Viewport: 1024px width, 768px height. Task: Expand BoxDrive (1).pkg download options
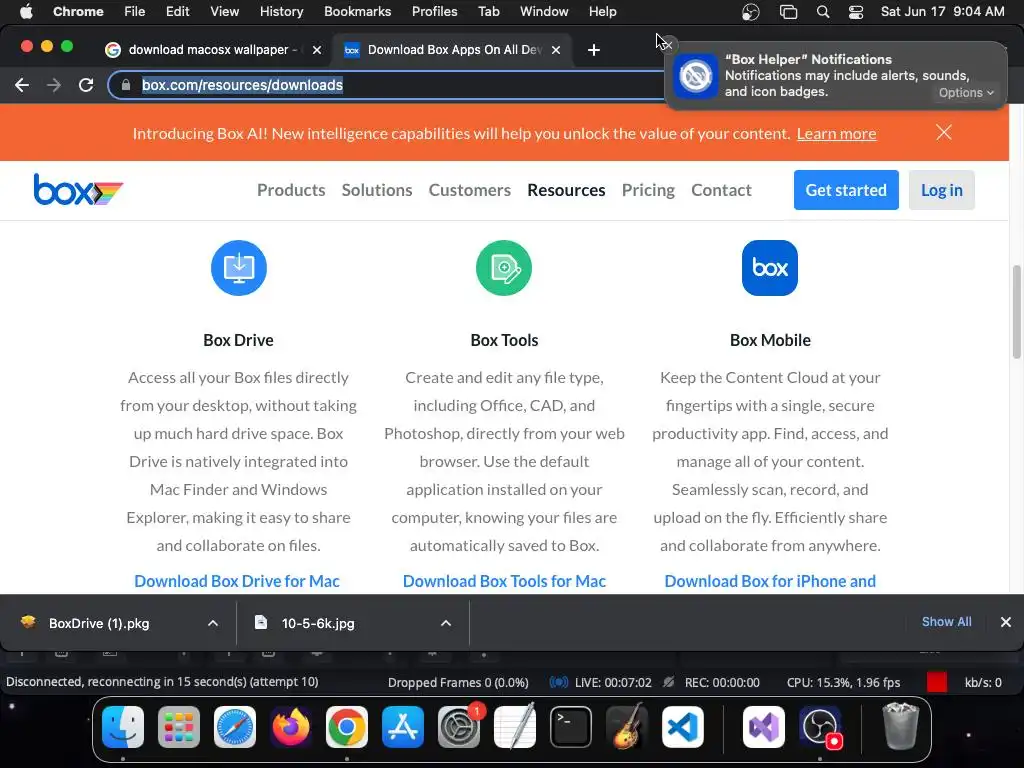pyautogui.click(x=213, y=623)
